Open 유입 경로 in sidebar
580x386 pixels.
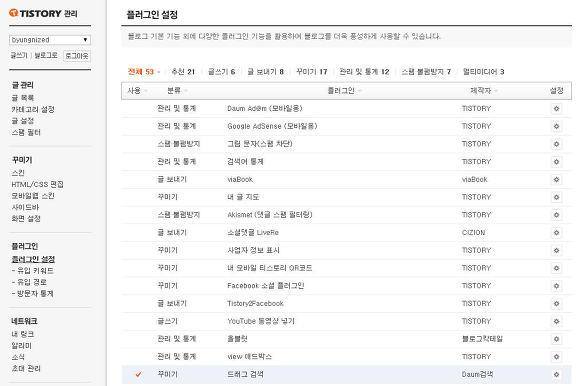(29, 282)
